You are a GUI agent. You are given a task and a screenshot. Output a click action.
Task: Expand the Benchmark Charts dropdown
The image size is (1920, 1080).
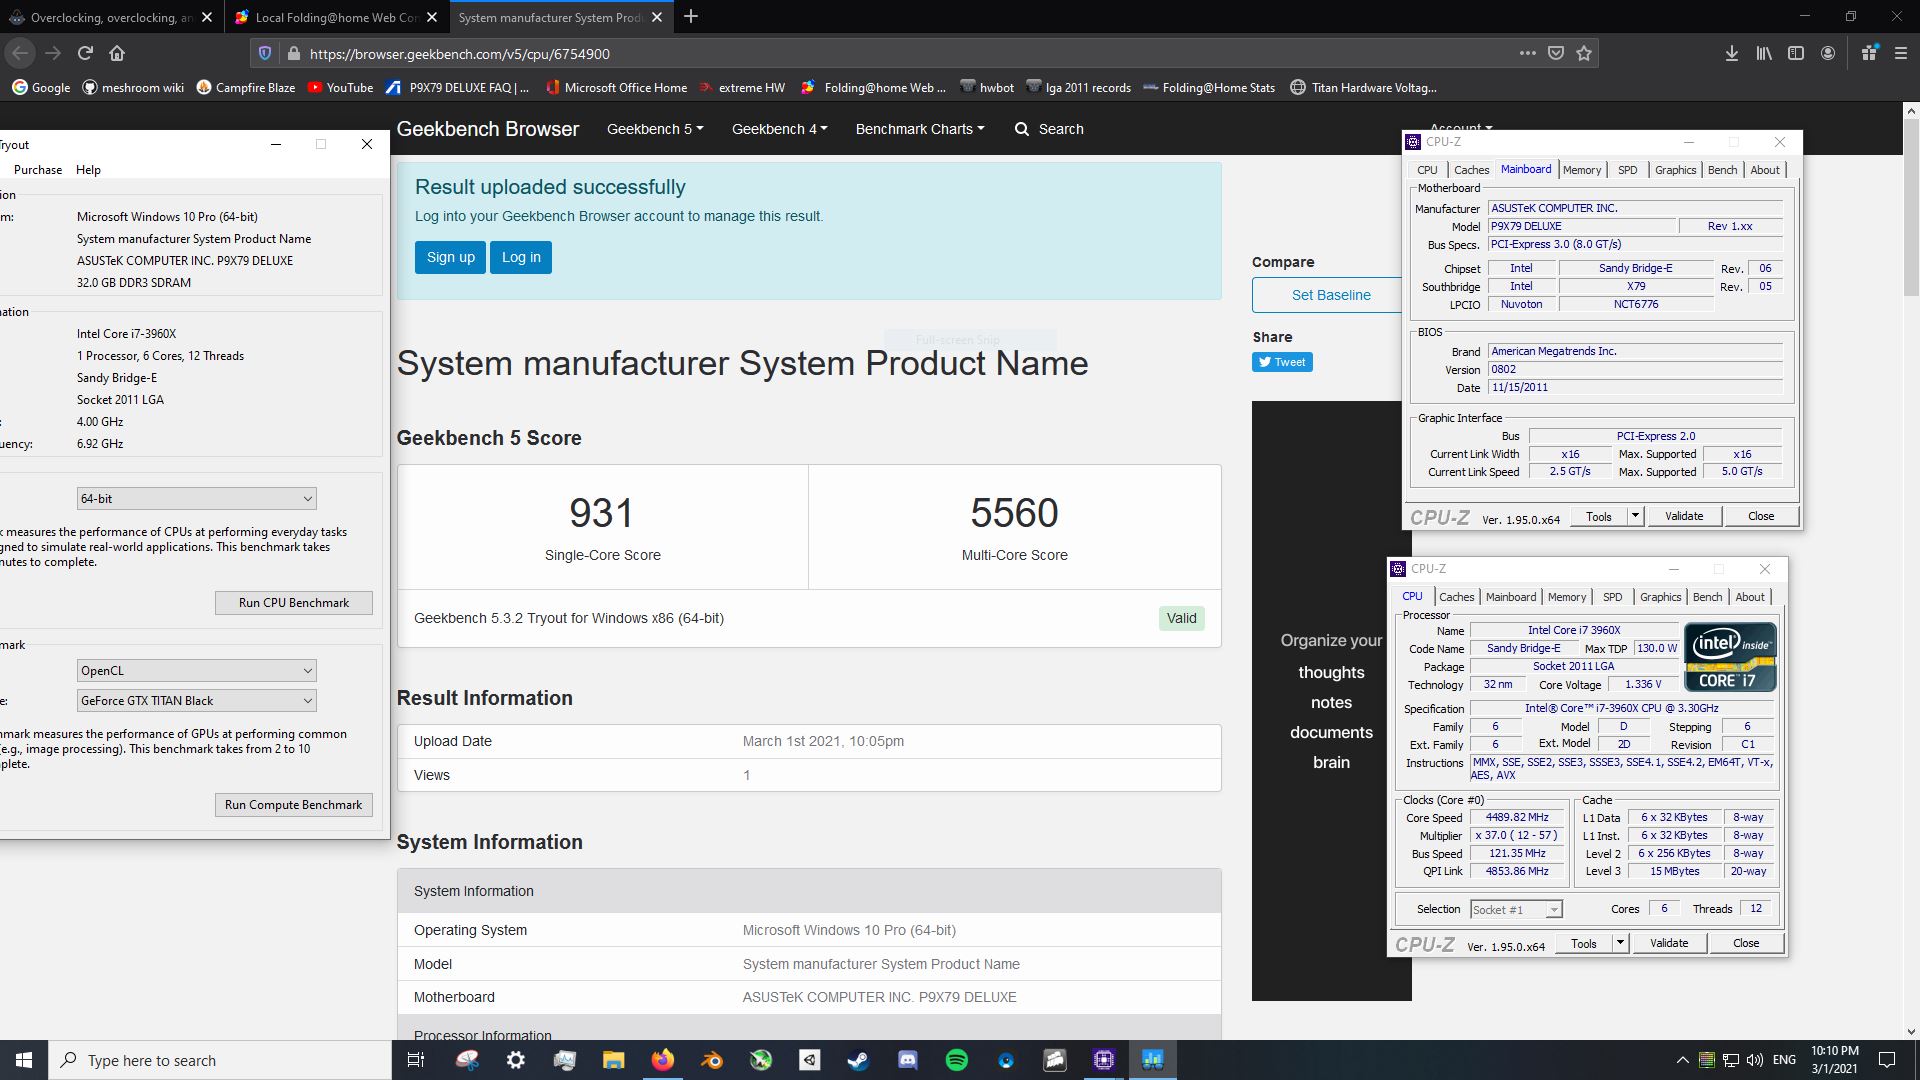tap(920, 129)
